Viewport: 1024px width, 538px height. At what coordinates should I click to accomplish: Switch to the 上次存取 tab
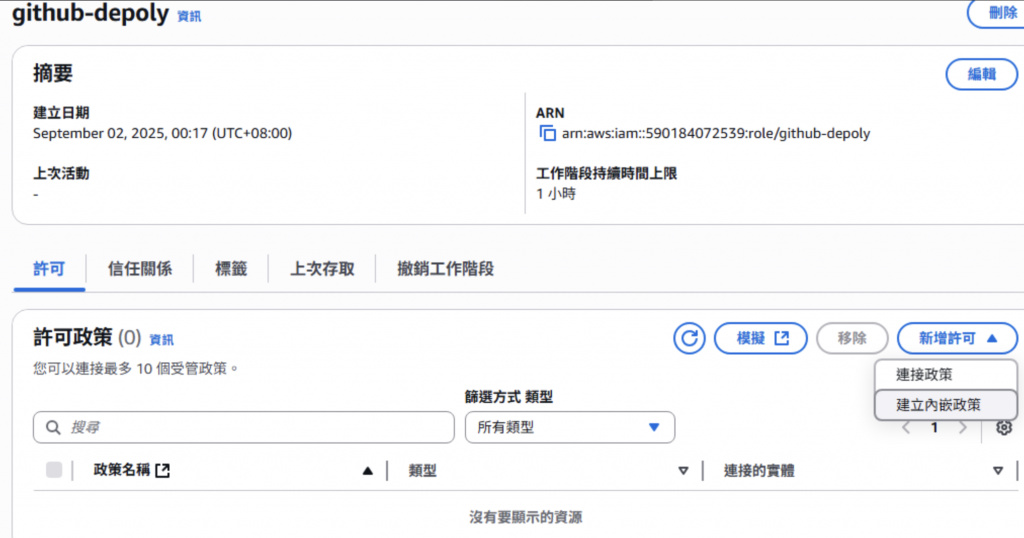point(322,269)
